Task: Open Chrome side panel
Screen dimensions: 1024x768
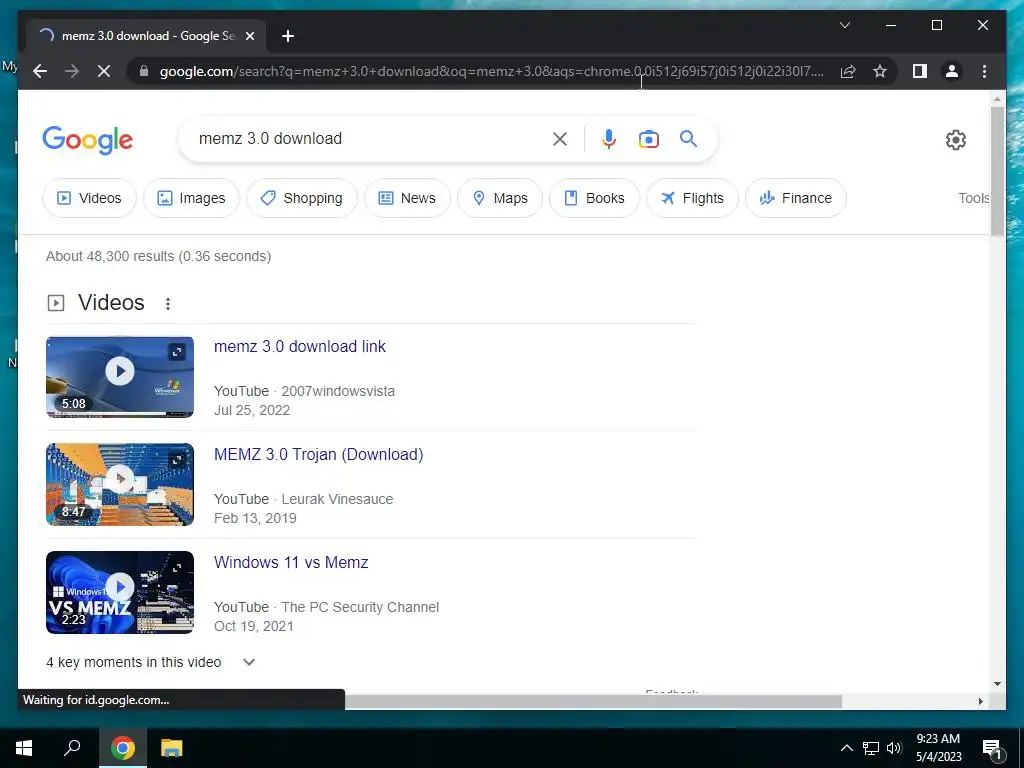Action: pos(920,71)
